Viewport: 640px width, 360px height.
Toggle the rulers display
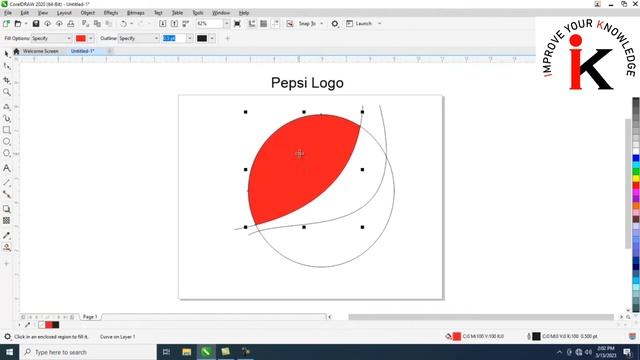(x=252, y=24)
